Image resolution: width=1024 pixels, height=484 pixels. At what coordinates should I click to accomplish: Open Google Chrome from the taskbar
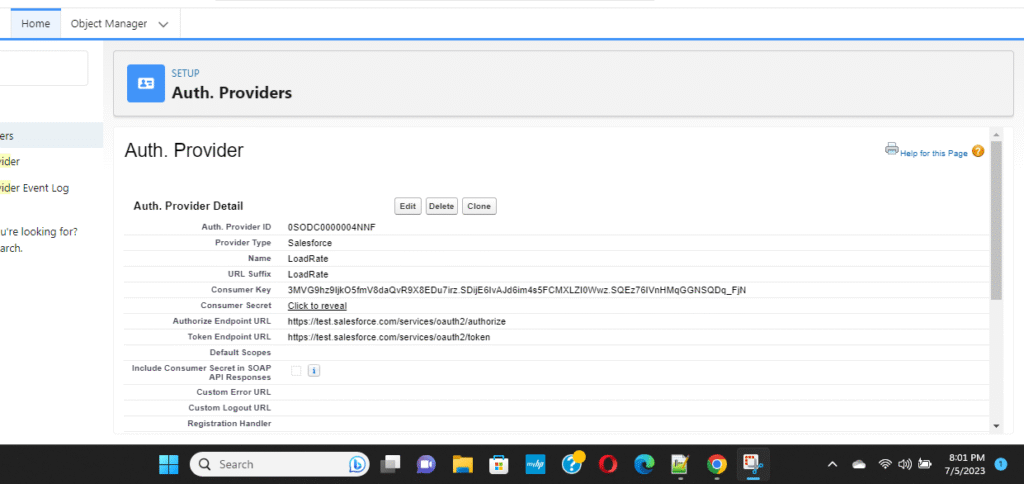pos(716,464)
